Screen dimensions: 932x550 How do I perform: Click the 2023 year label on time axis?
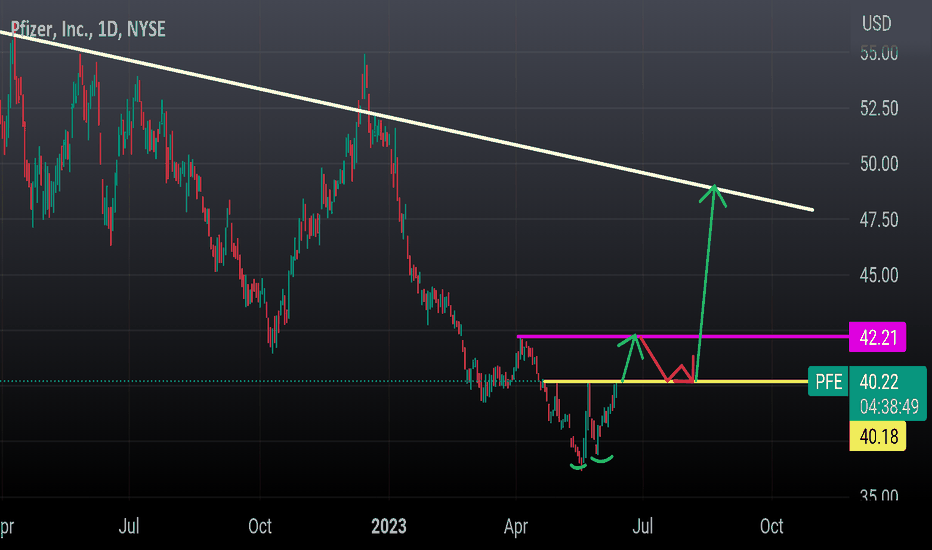(389, 526)
